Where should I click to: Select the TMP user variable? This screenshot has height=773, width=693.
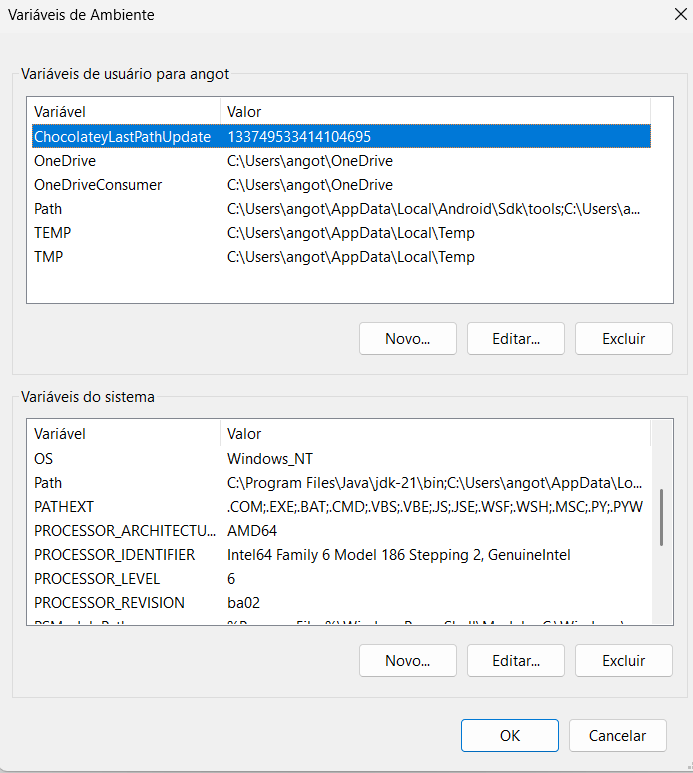(50, 257)
